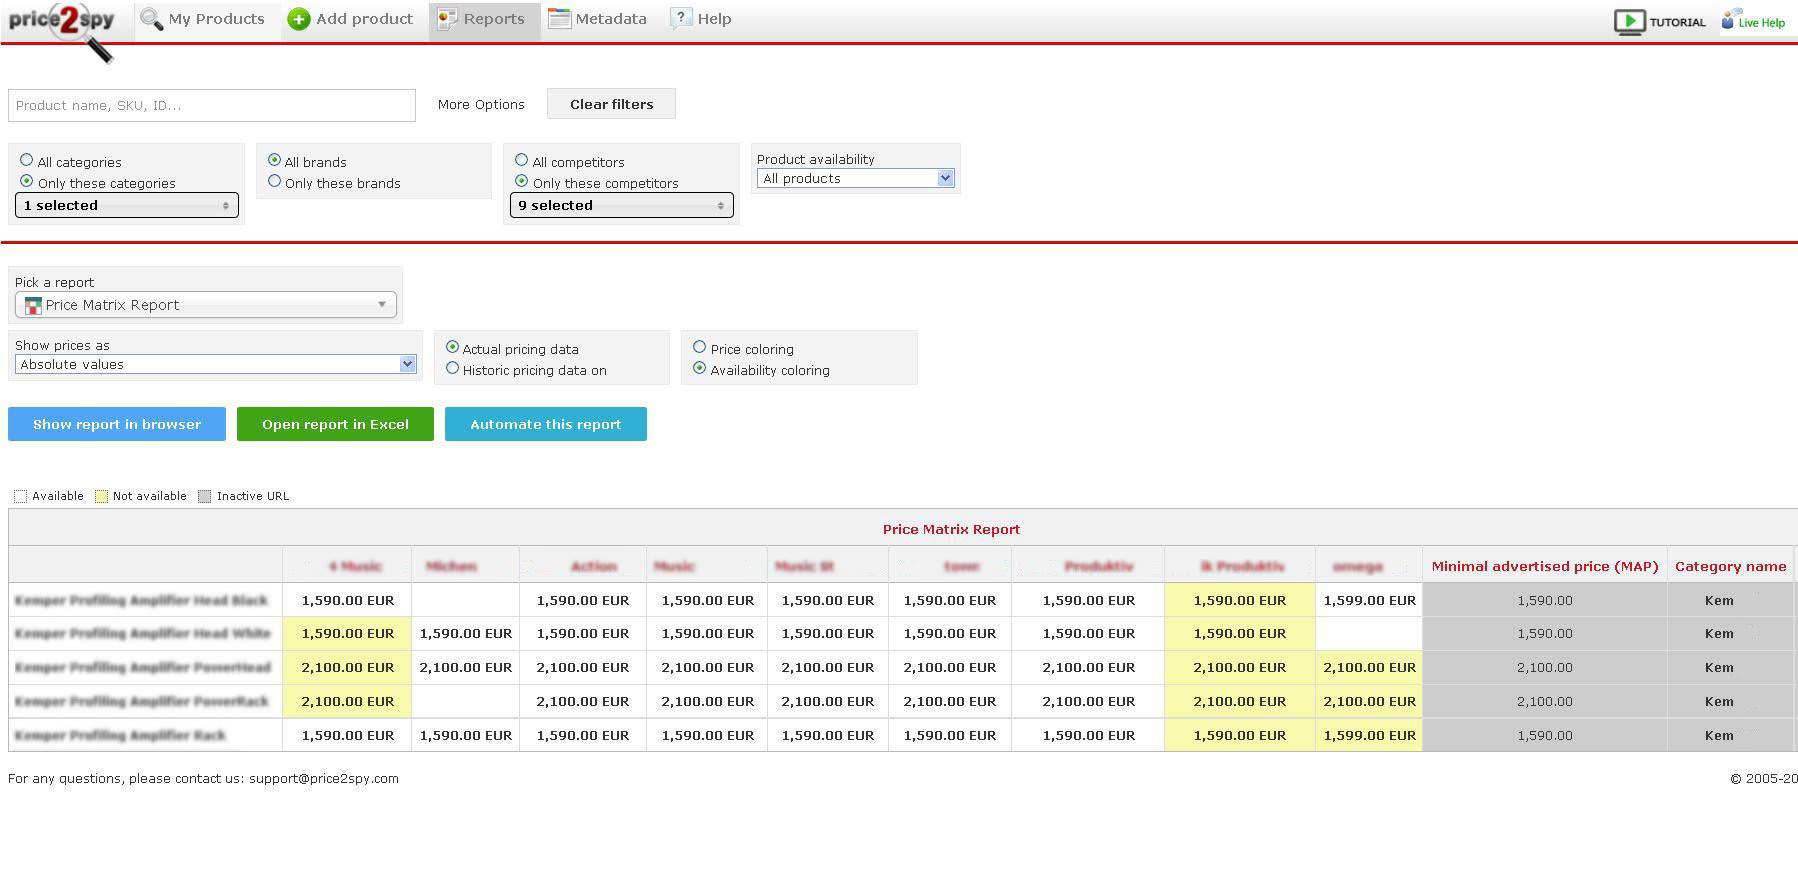Click the price2spy logo

62,31
